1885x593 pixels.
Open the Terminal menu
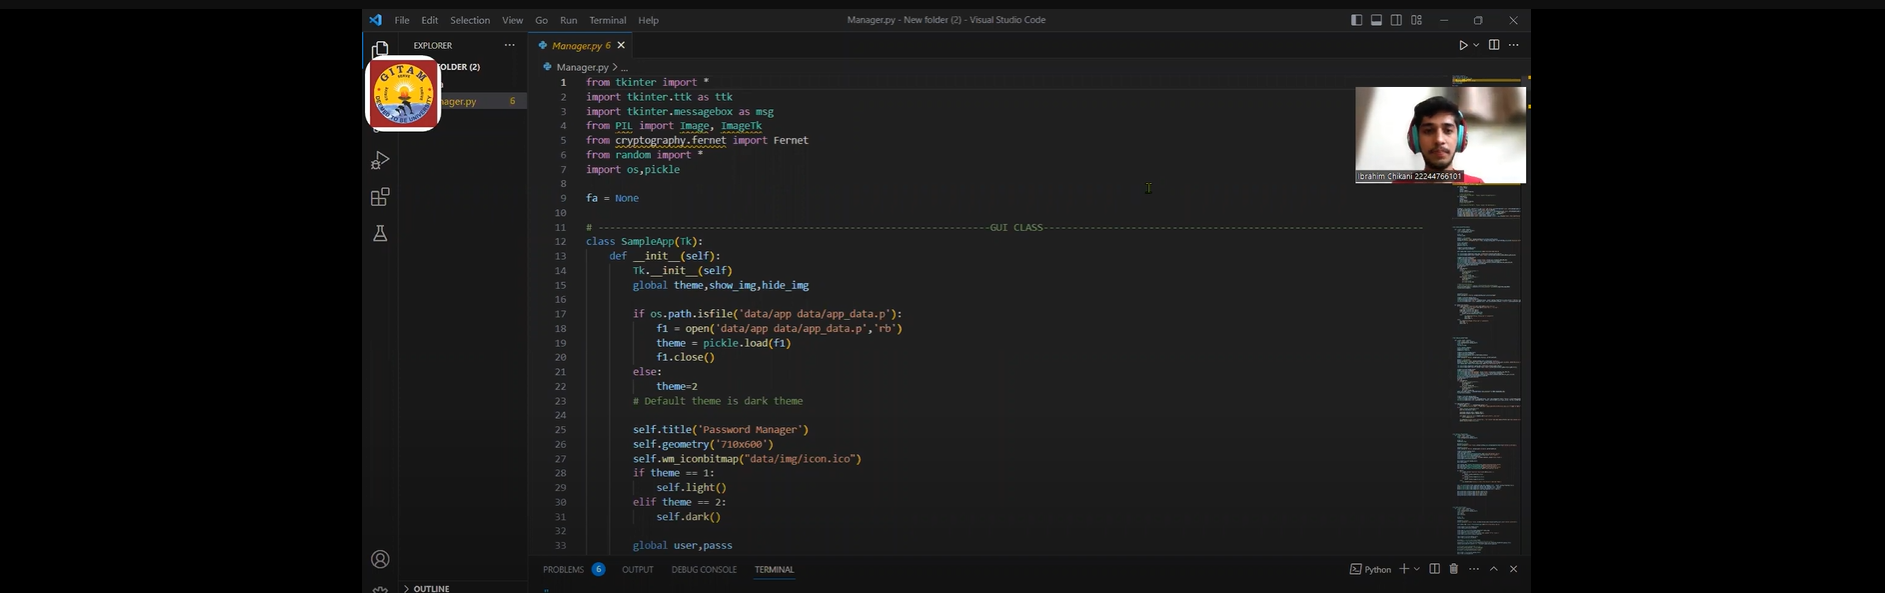[x=607, y=20]
